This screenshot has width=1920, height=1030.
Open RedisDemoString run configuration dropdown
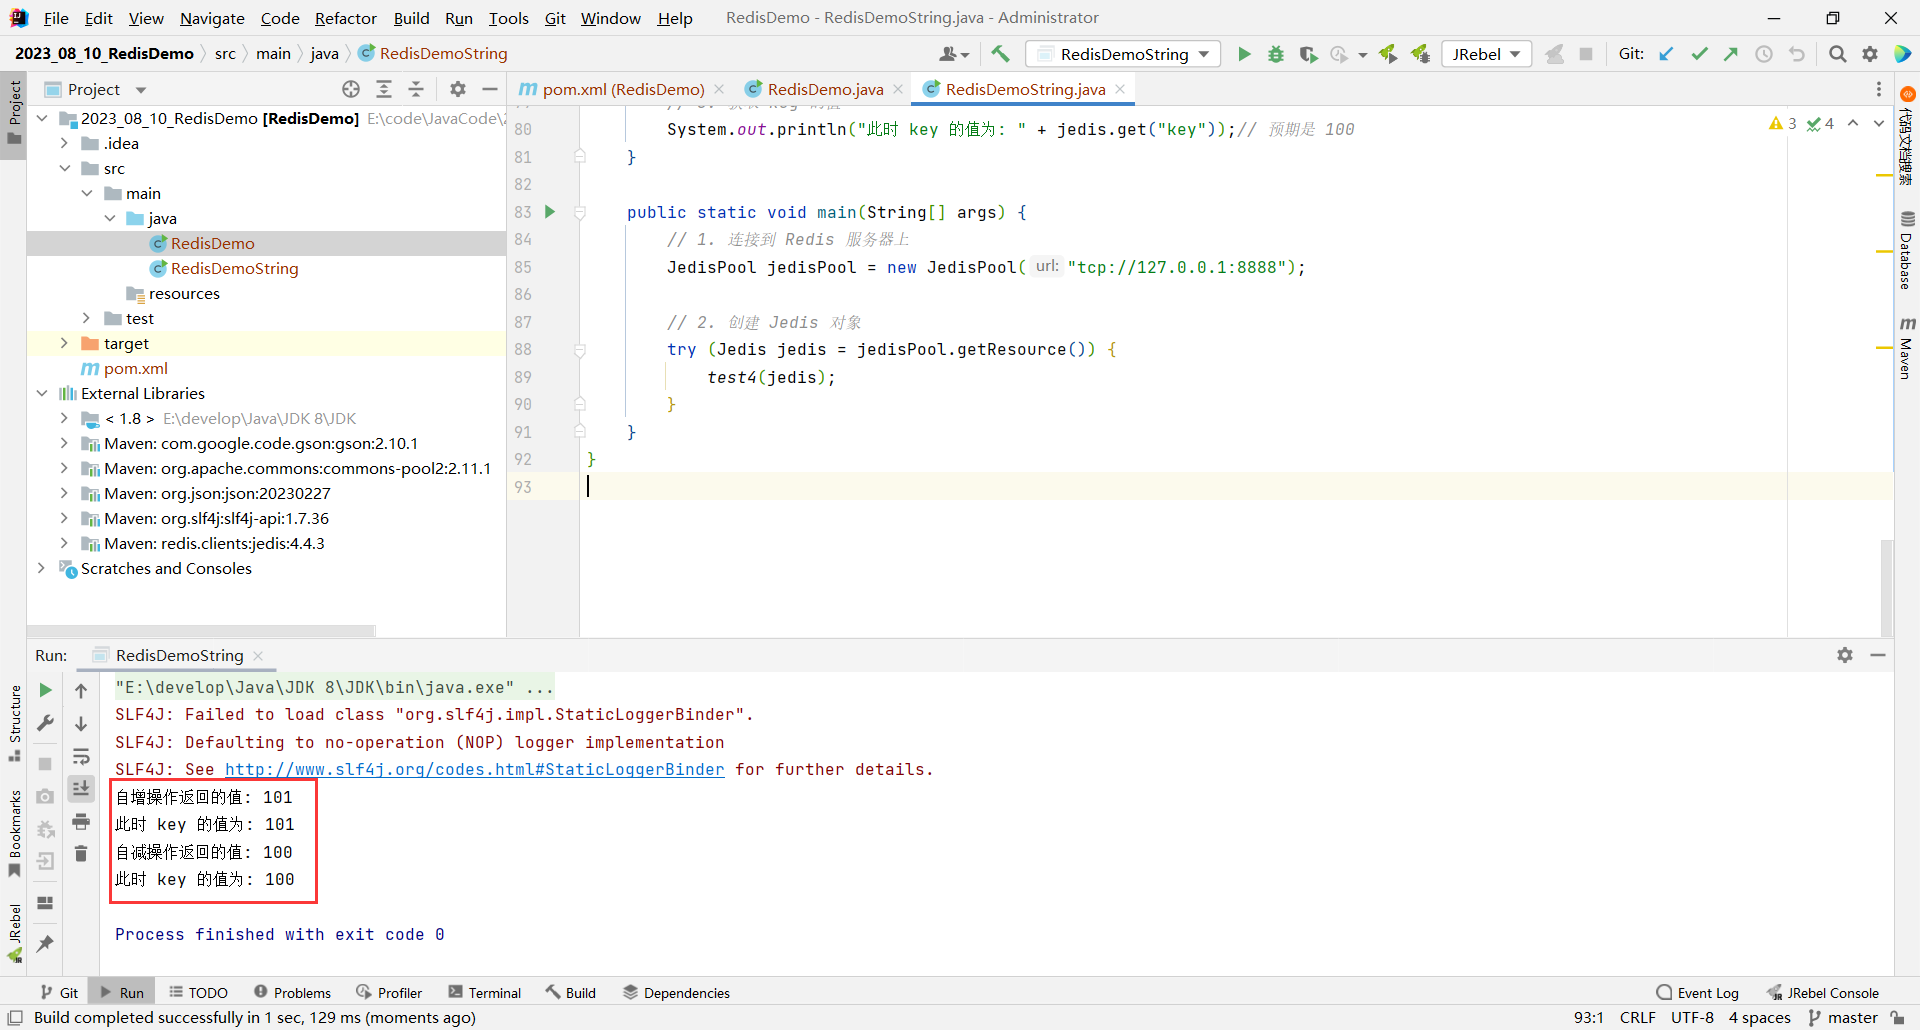click(1123, 54)
